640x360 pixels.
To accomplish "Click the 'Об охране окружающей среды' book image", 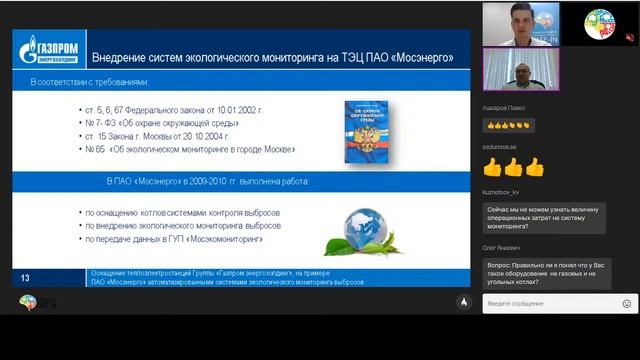I will (x=367, y=132).
